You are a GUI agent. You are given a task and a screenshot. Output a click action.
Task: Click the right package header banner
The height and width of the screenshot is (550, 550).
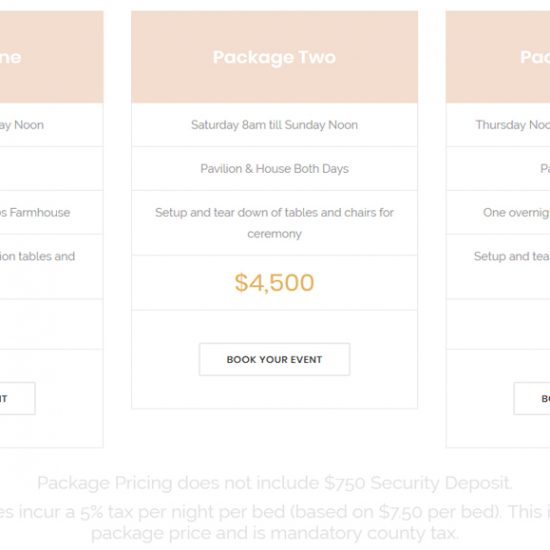[498, 57]
